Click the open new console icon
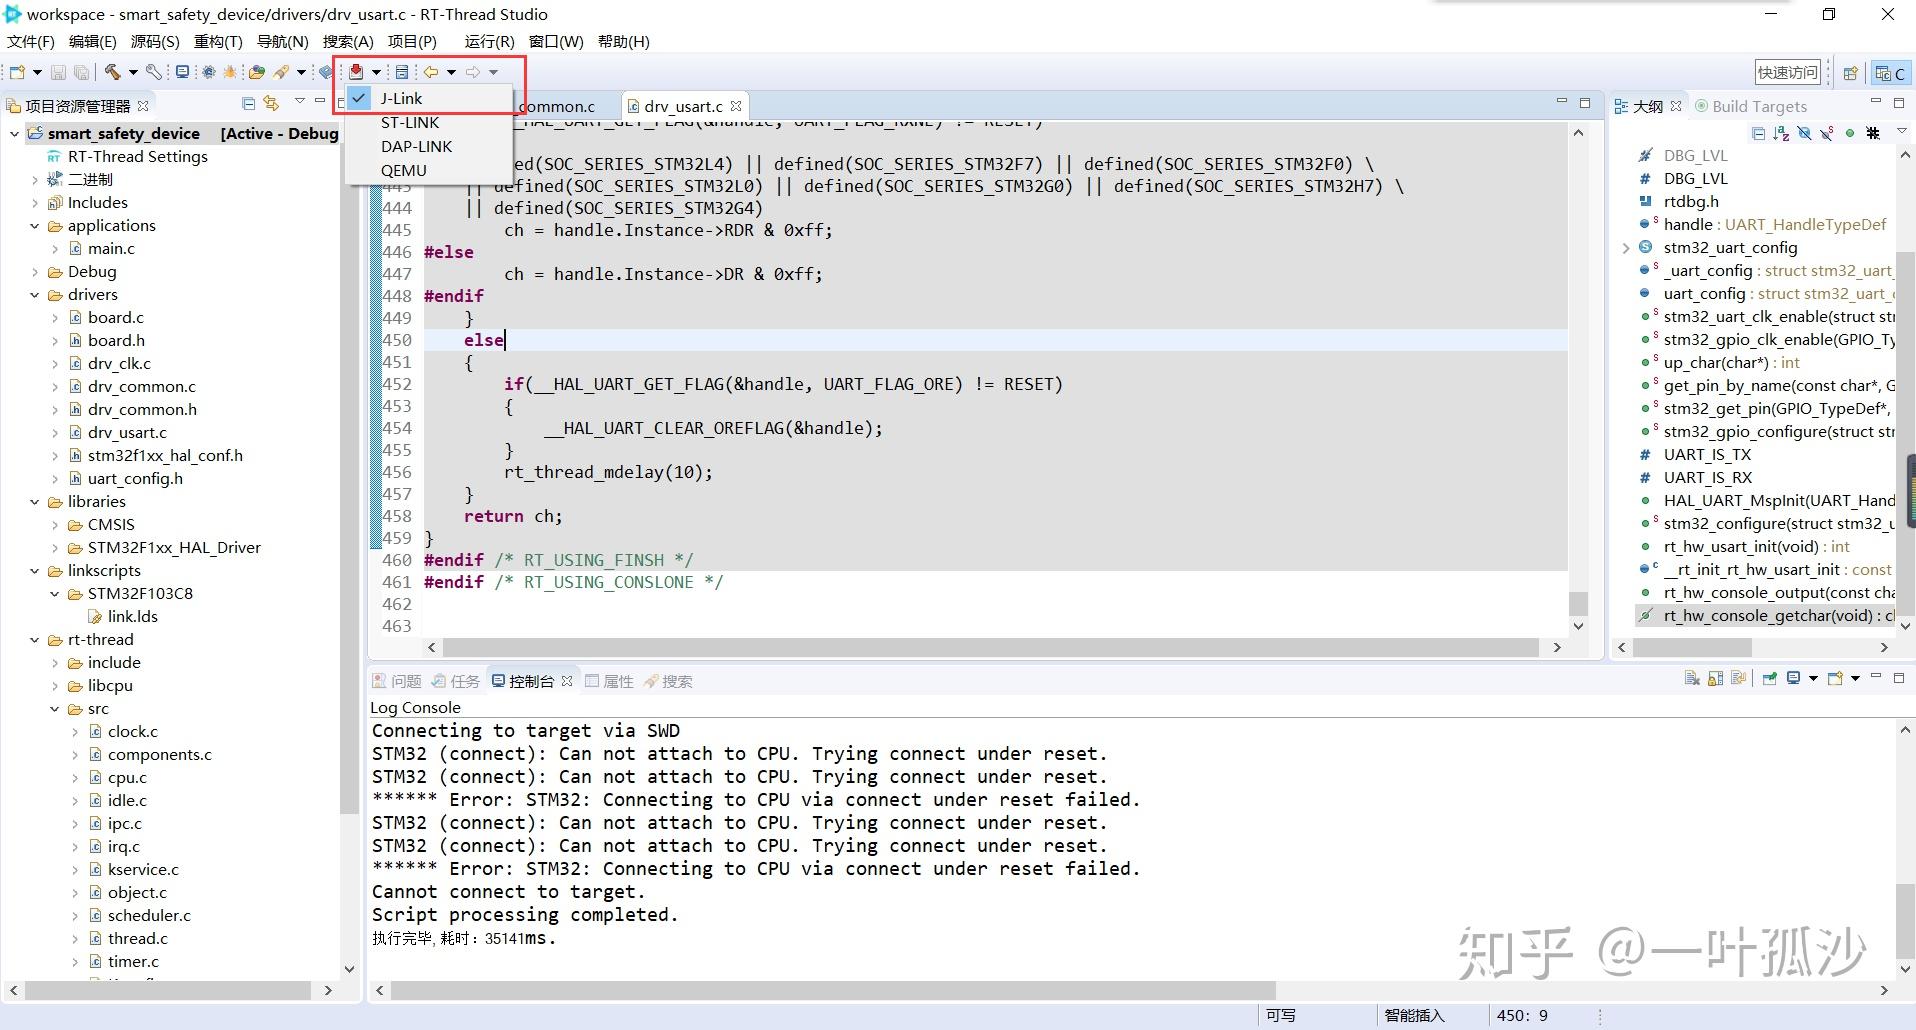Viewport: 1916px width, 1030px height. [x=1835, y=679]
